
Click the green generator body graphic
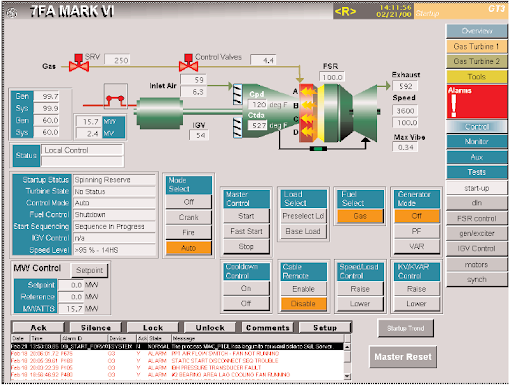160,113
